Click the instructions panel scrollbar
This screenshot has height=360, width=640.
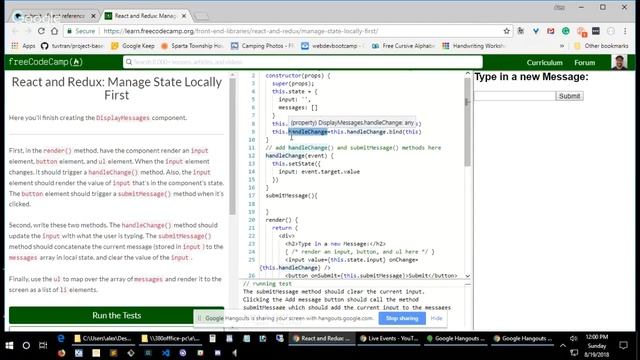[232, 146]
